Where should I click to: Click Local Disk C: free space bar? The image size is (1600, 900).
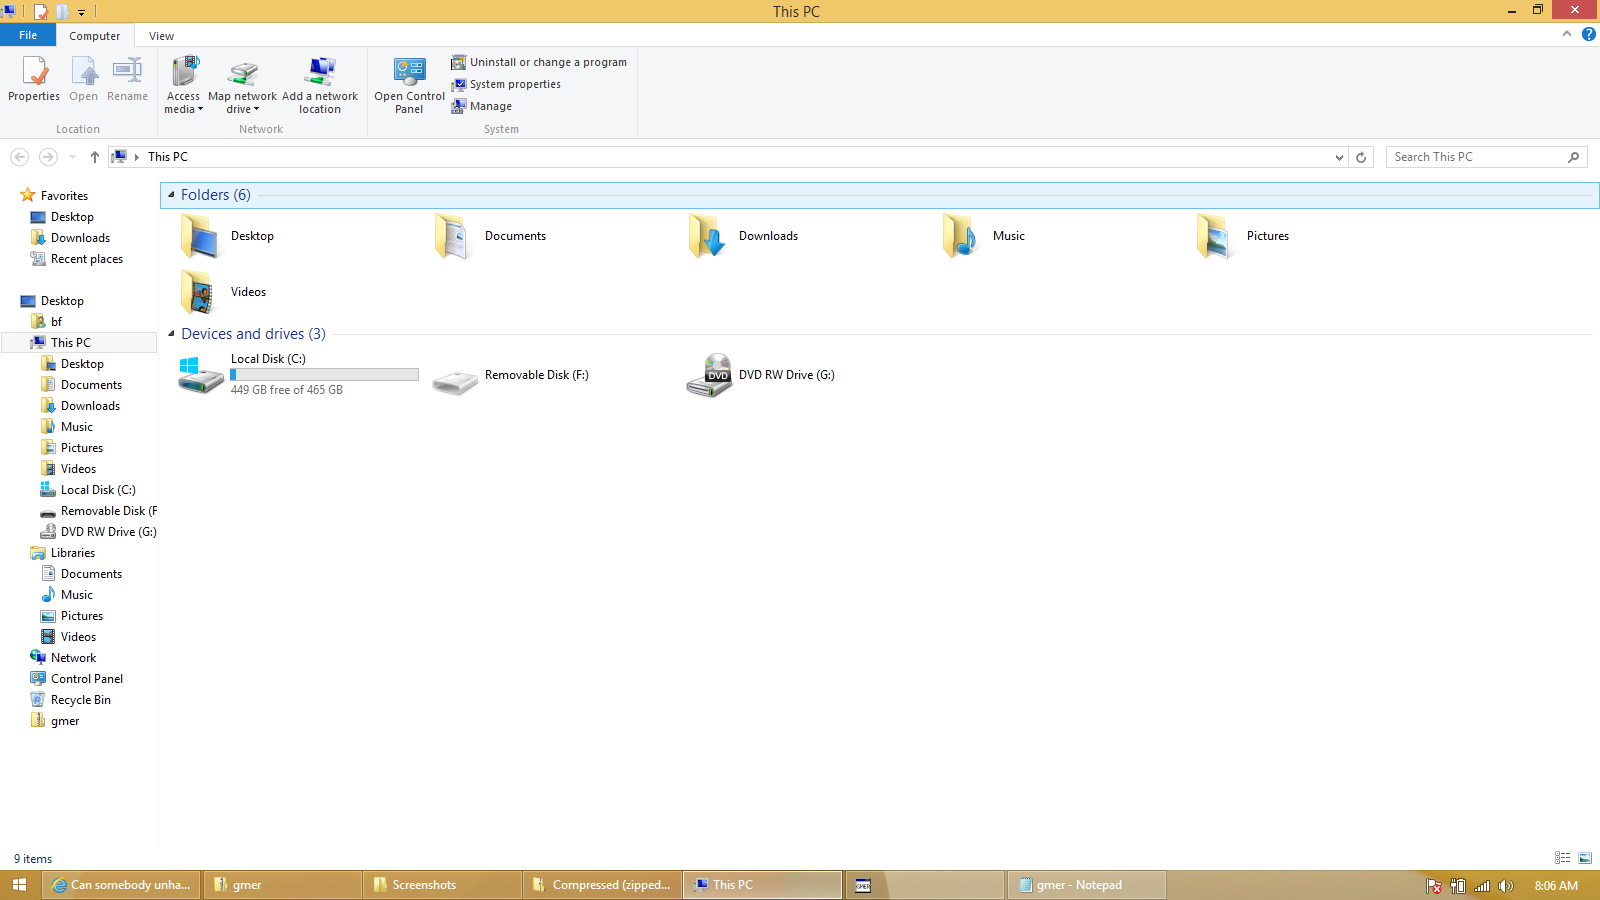(x=324, y=375)
